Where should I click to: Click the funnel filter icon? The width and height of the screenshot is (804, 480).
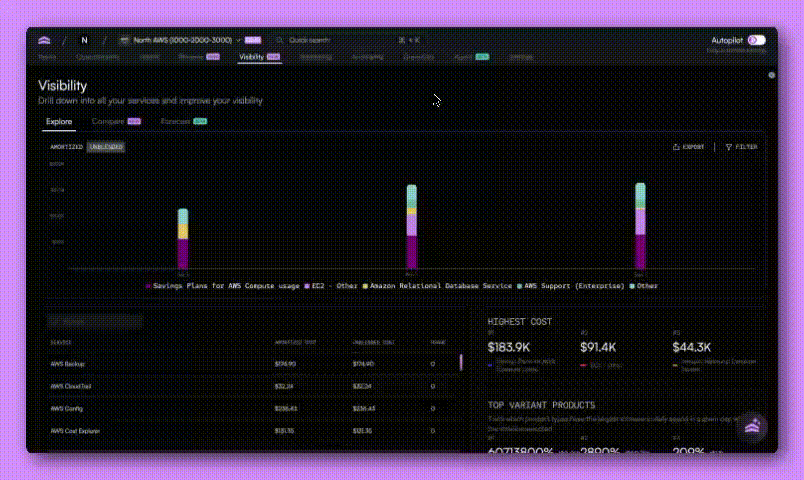(729, 147)
